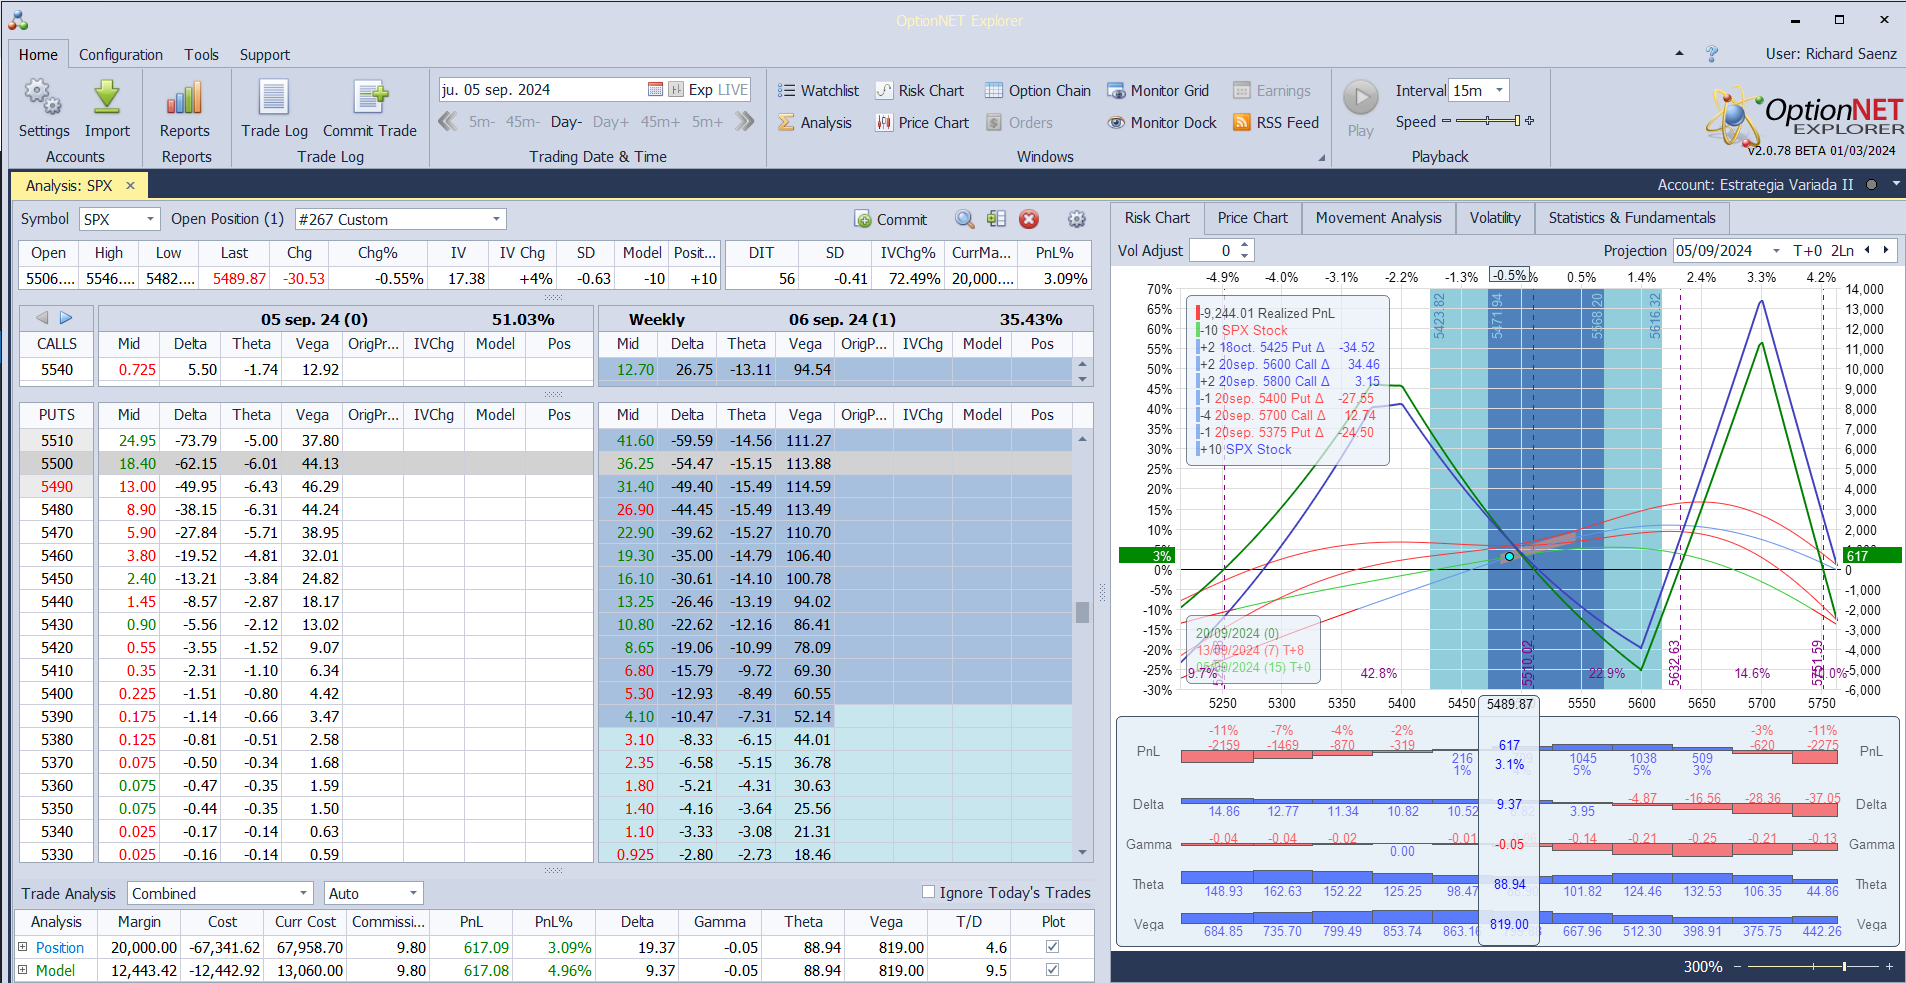Switch to the Statistics & Fundamentals tab
Screen dimensions: 1906x983
tap(1632, 218)
